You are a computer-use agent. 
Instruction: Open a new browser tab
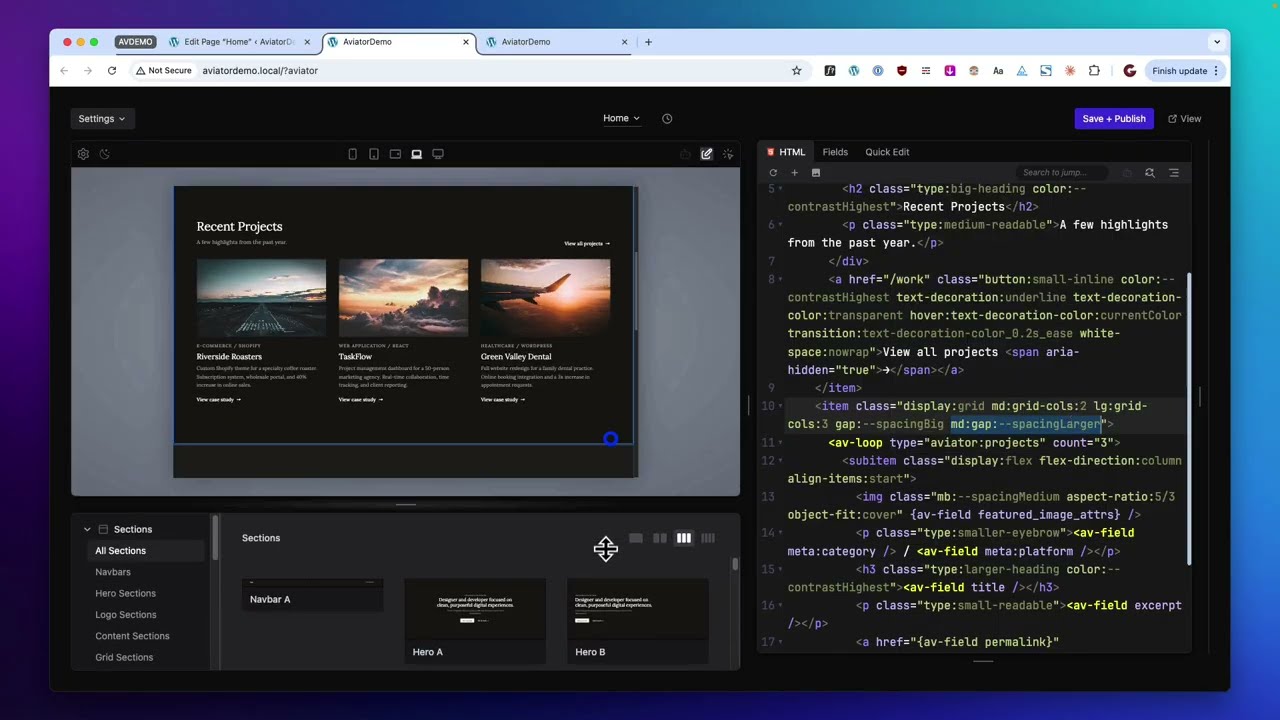click(648, 42)
